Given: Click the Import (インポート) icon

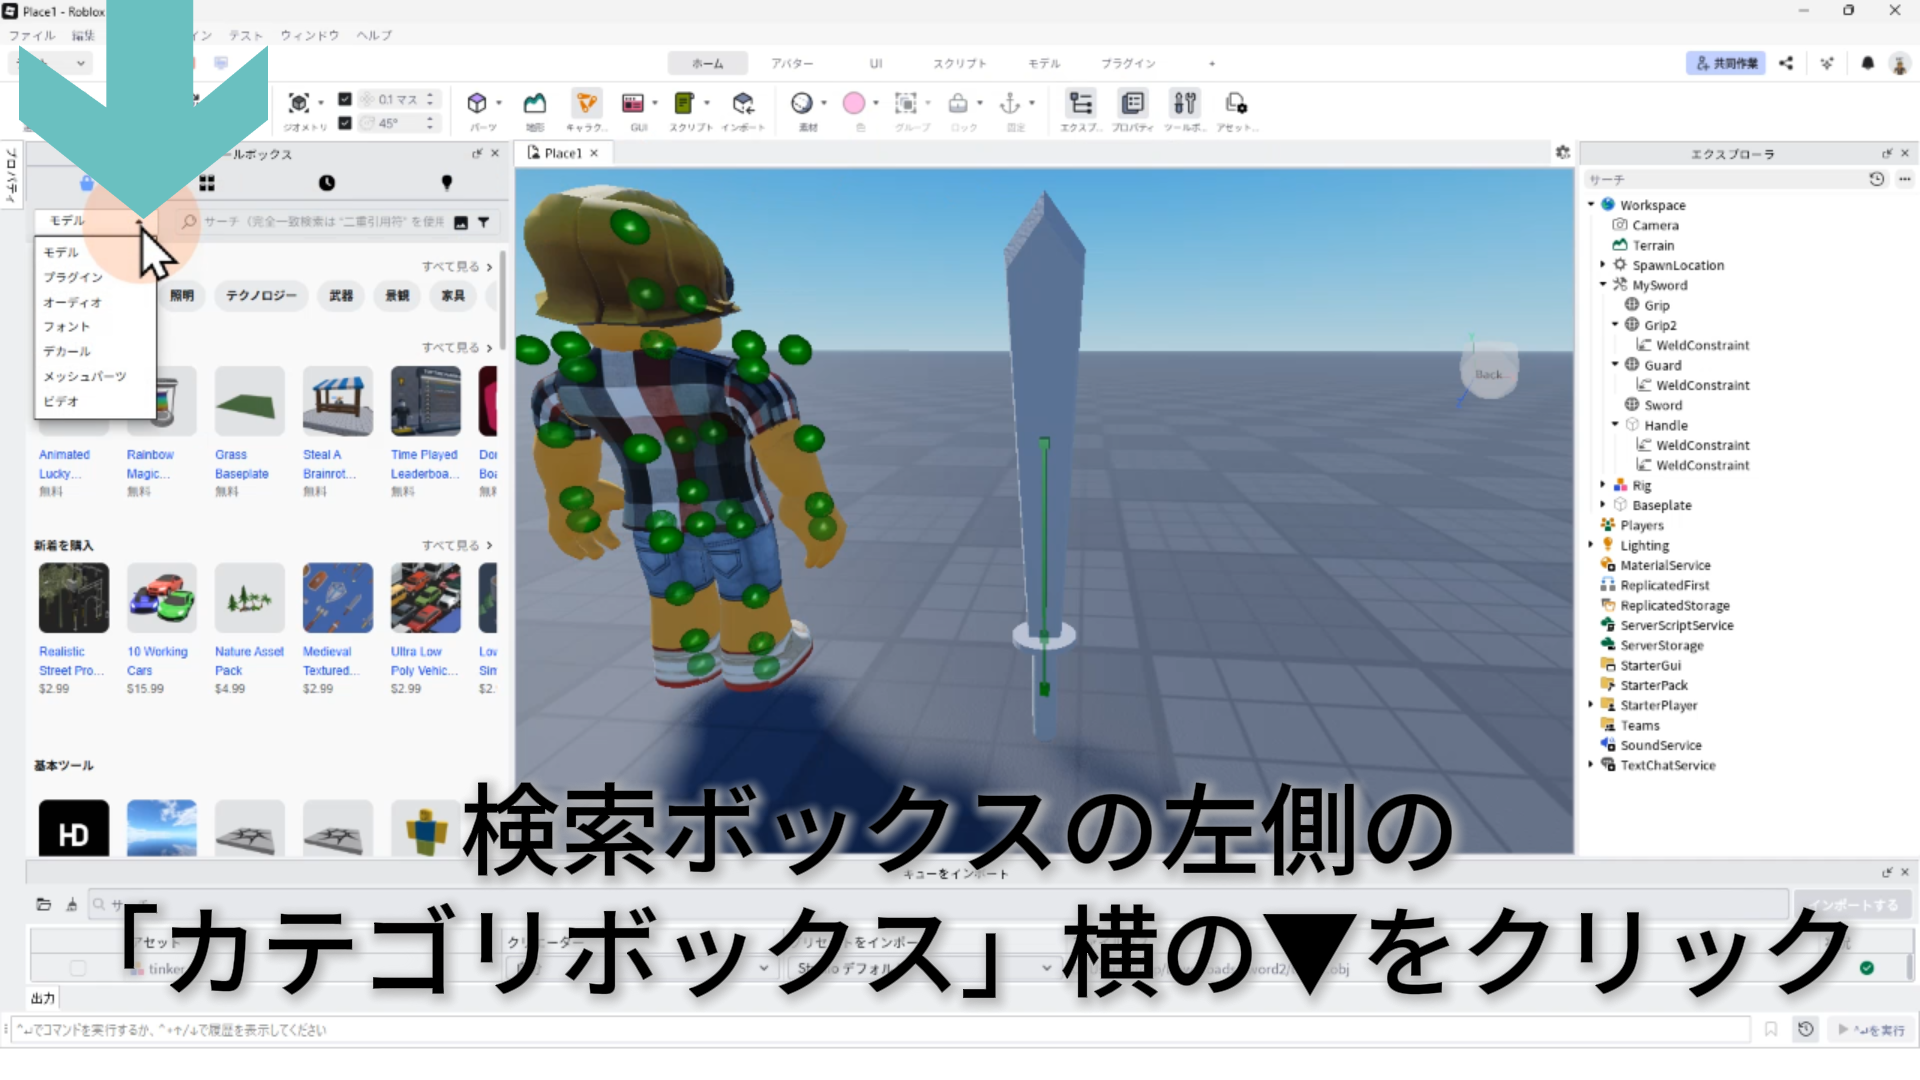Looking at the screenshot, I should tap(743, 103).
